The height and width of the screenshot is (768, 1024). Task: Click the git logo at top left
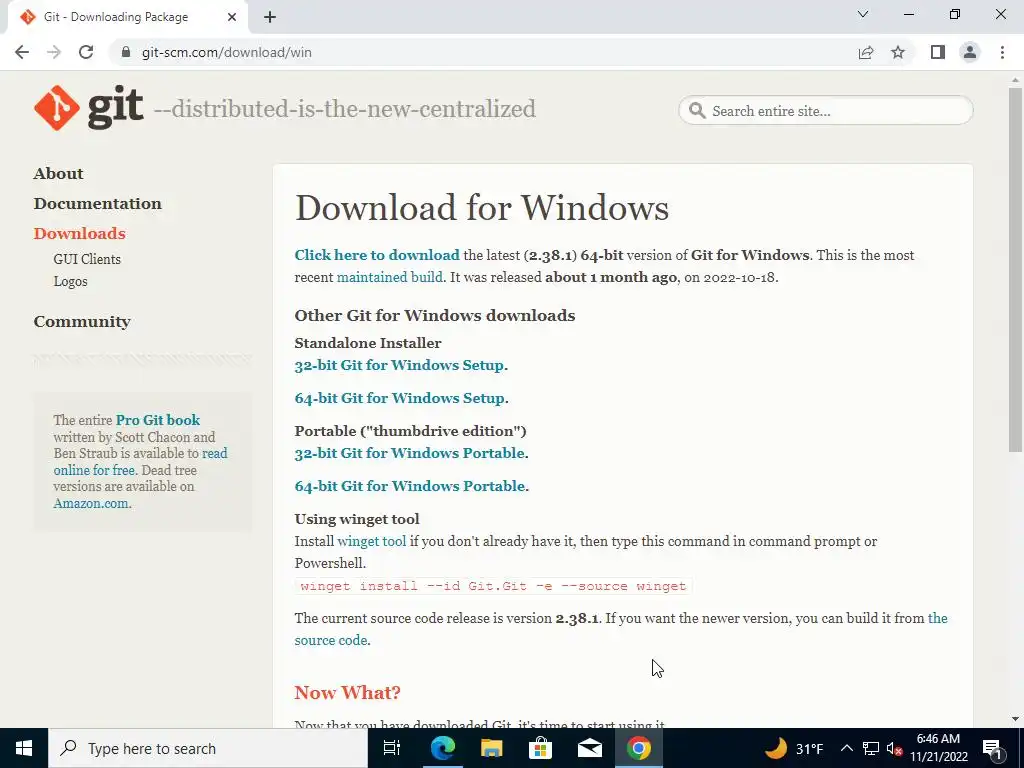point(88,107)
